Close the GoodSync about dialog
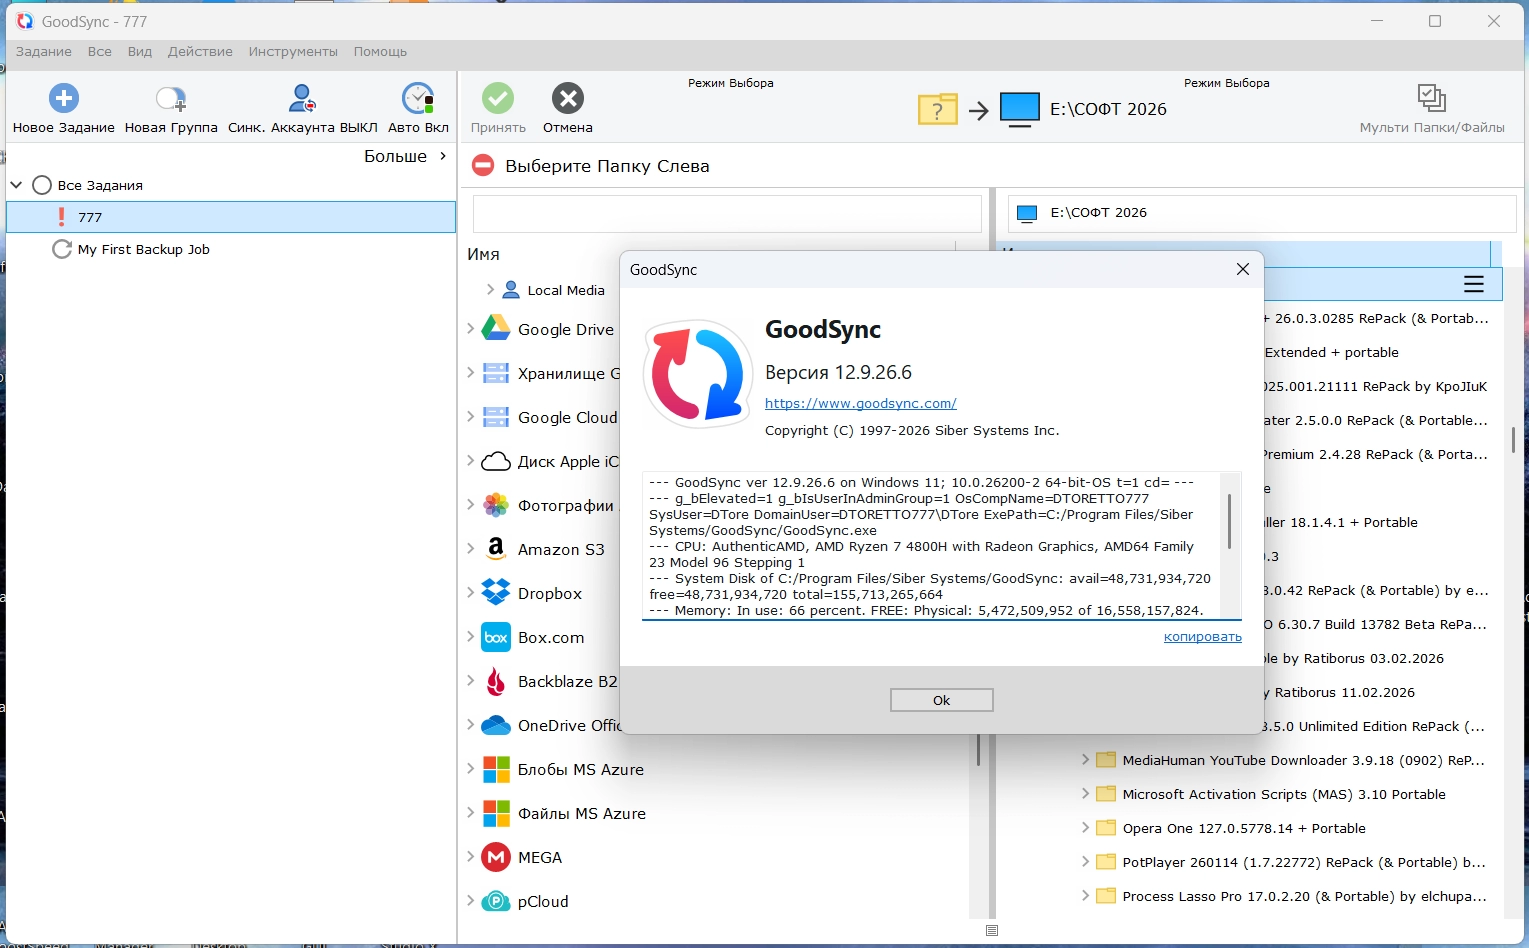The height and width of the screenshot is (948, 1529). pyautogui.click(x=1243, y=269)
